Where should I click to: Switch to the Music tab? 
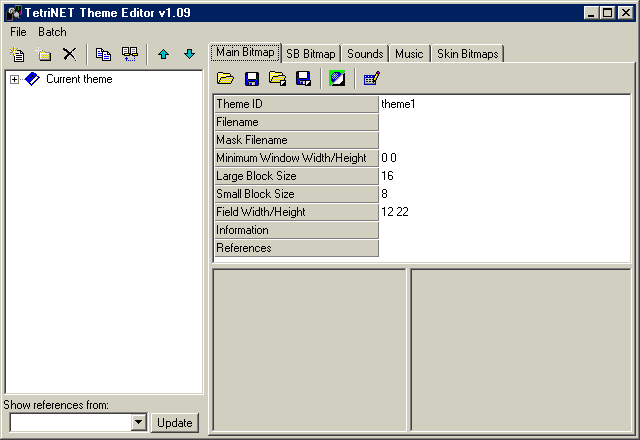[x=409, y=53]
